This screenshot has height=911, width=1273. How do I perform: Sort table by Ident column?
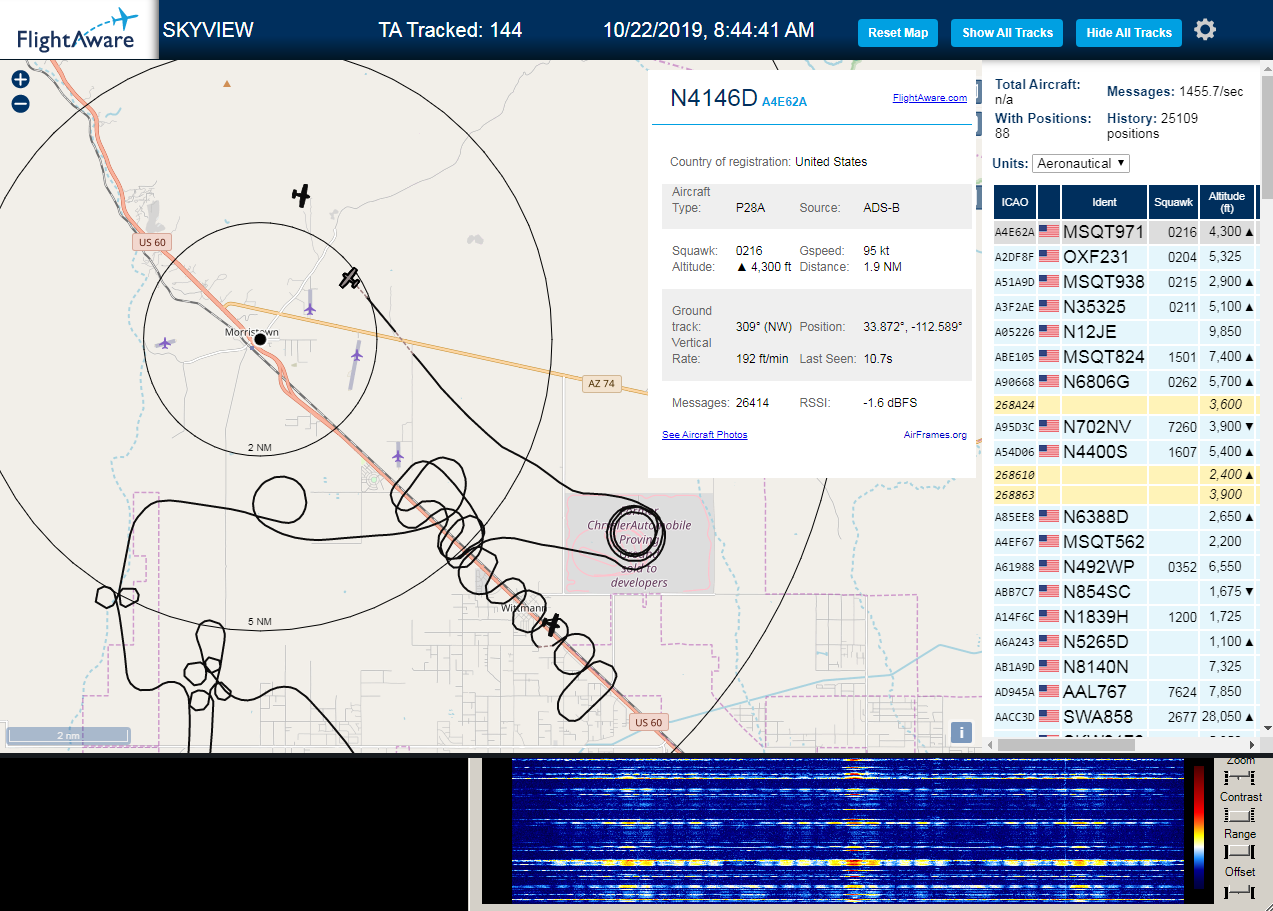[x=1104, y=202]
